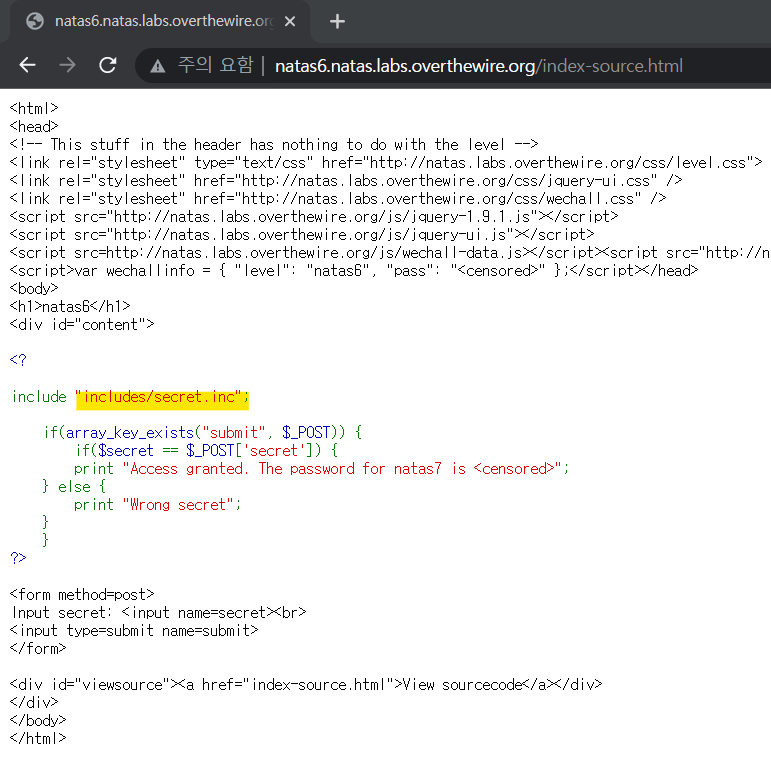Click the globe favicon on the tab
This screenshot has width=771, height=765.
pos(35,21)
